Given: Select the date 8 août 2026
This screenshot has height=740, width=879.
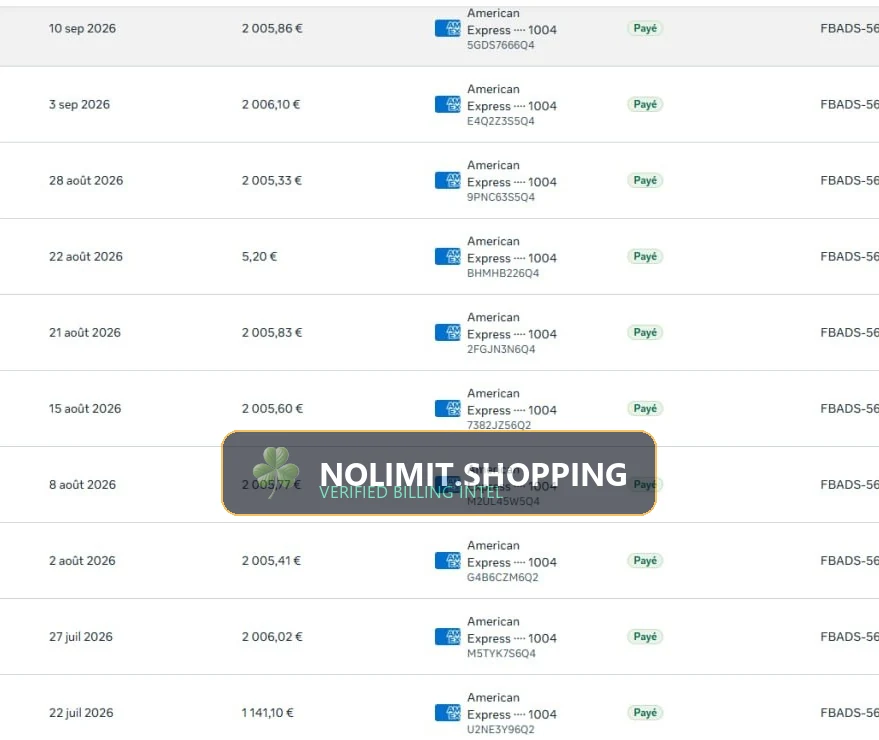Looking at the screenshot, I should [x=82, y=485].
